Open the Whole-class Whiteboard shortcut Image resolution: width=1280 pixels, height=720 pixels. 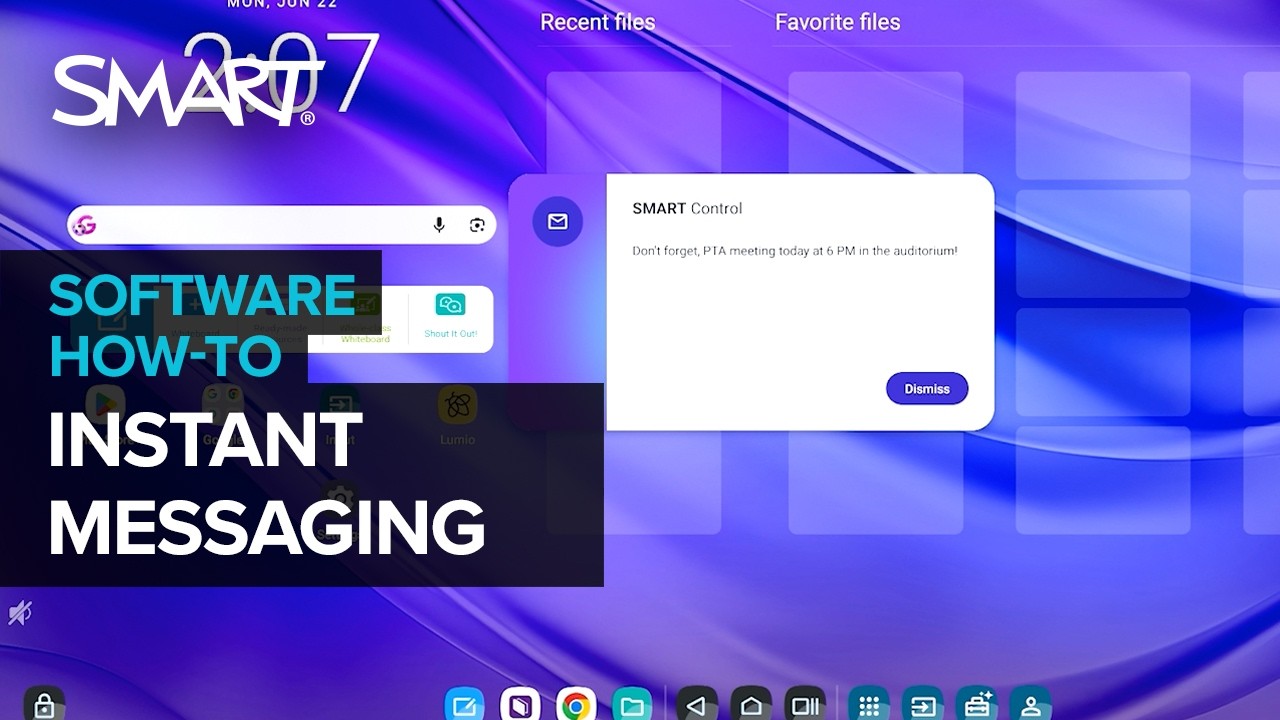(365, 320)
